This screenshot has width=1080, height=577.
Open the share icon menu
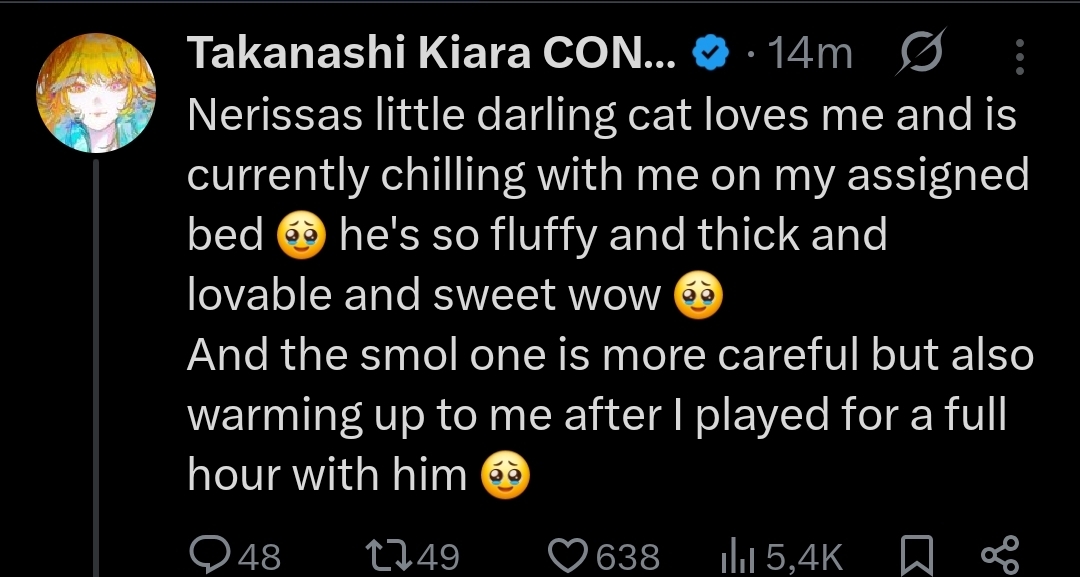[x=999, y=555]
